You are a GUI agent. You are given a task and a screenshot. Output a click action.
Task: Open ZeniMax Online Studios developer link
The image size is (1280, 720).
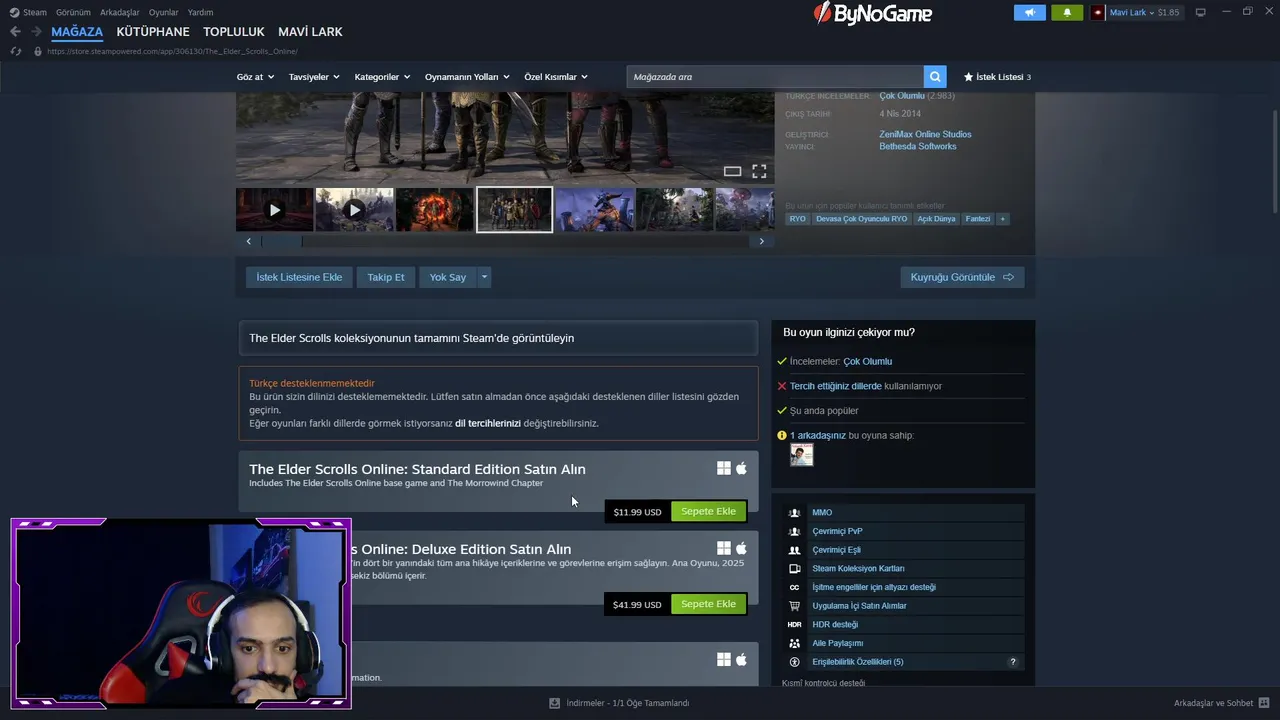point(925,134)
